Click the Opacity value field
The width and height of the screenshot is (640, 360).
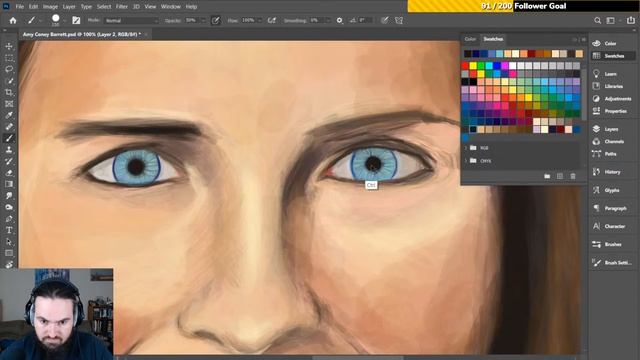[191, 20]
